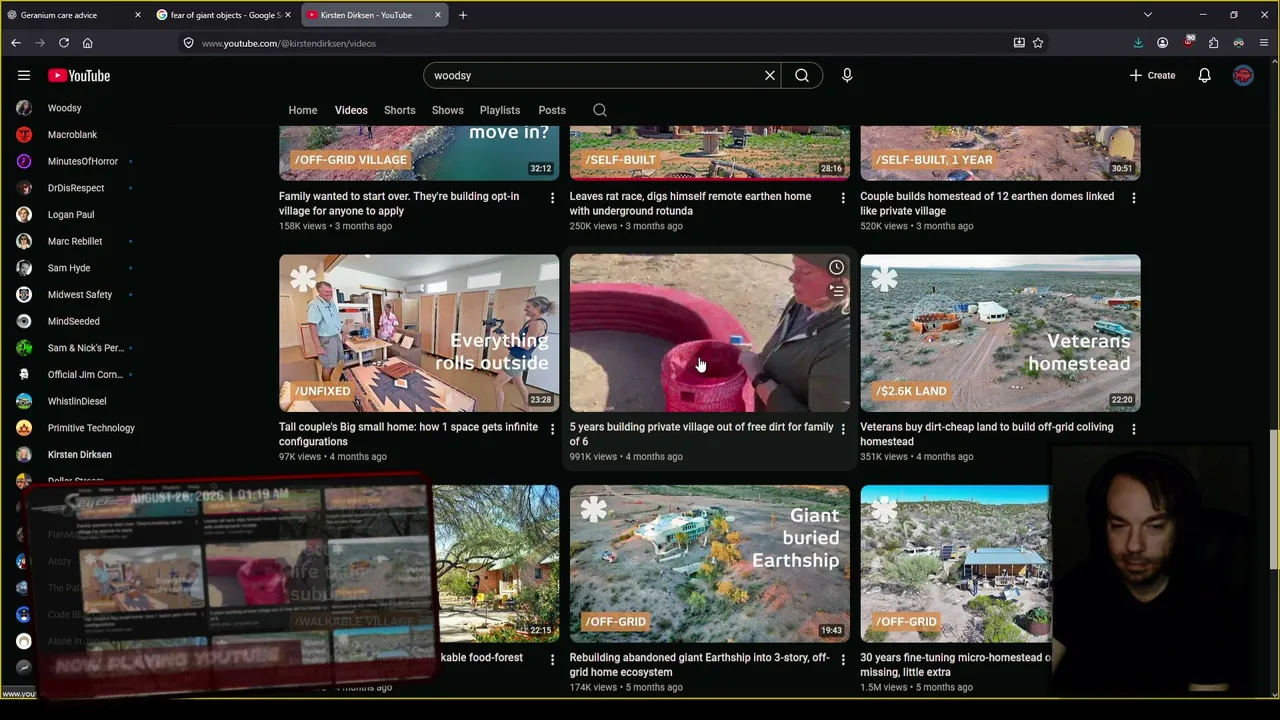
Task: Show site information shield in address bar
Action: [188, 43]
